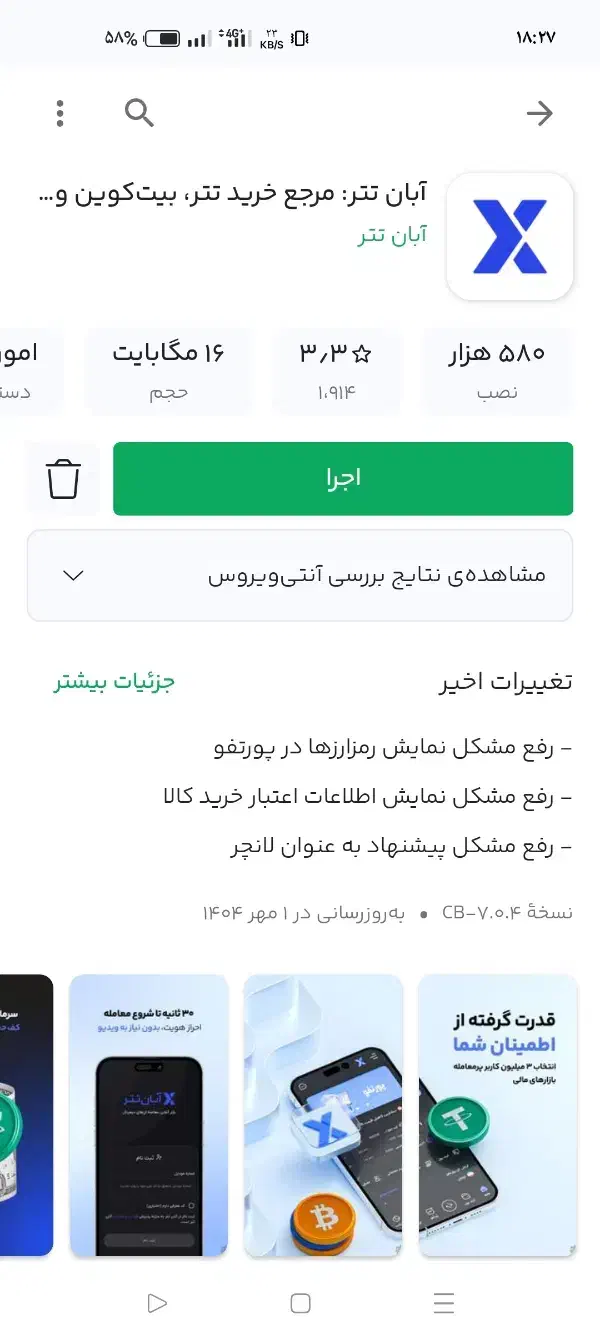The width and height of the screenshot is (600, 1340).
Task: Tap the square home navigation icon
Action: 300,1303
